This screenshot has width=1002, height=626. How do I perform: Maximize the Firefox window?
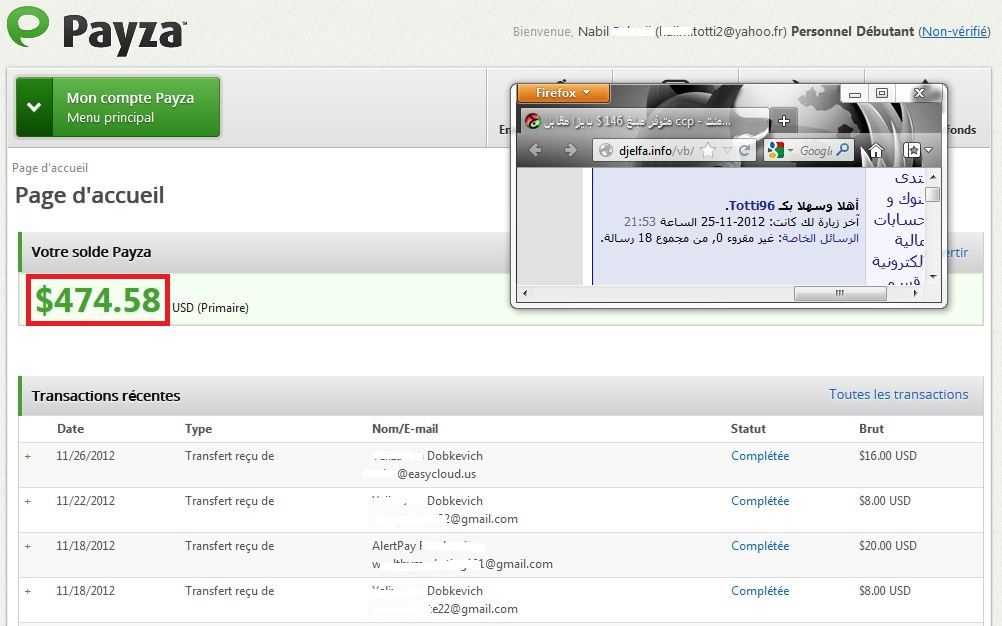click(x=882, y=94)
